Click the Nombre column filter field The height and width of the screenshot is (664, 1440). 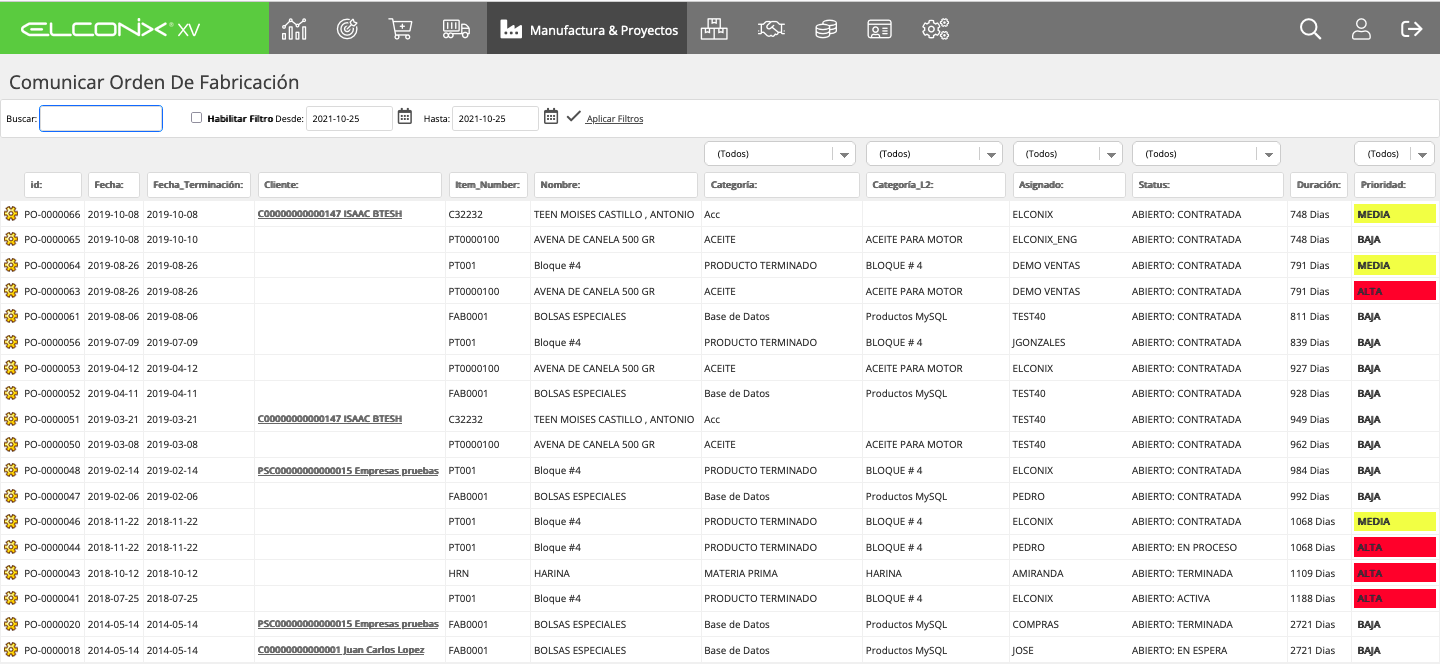tap(616, 185)
